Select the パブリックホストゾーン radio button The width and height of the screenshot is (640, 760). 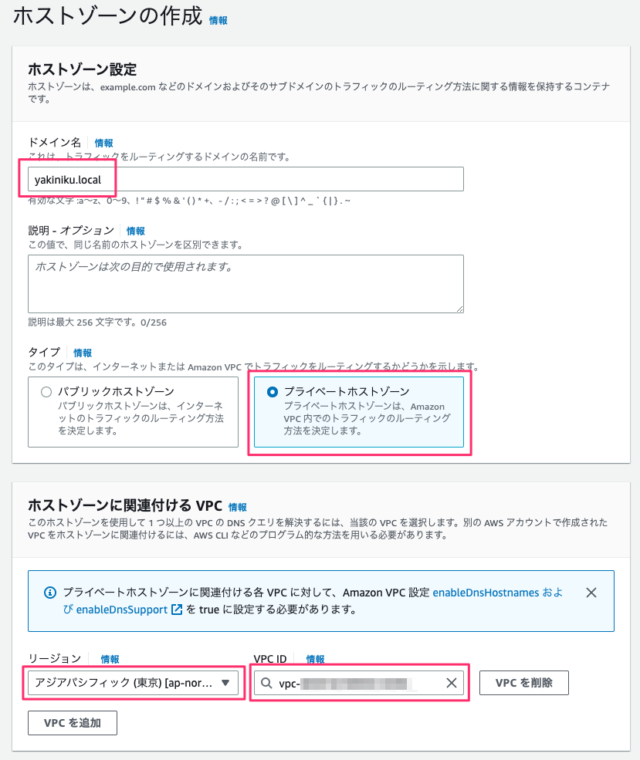tap(46, 392)
